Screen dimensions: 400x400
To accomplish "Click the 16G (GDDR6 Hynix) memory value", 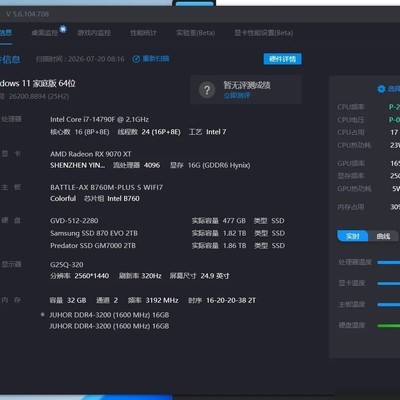I will tap(219, 165).
